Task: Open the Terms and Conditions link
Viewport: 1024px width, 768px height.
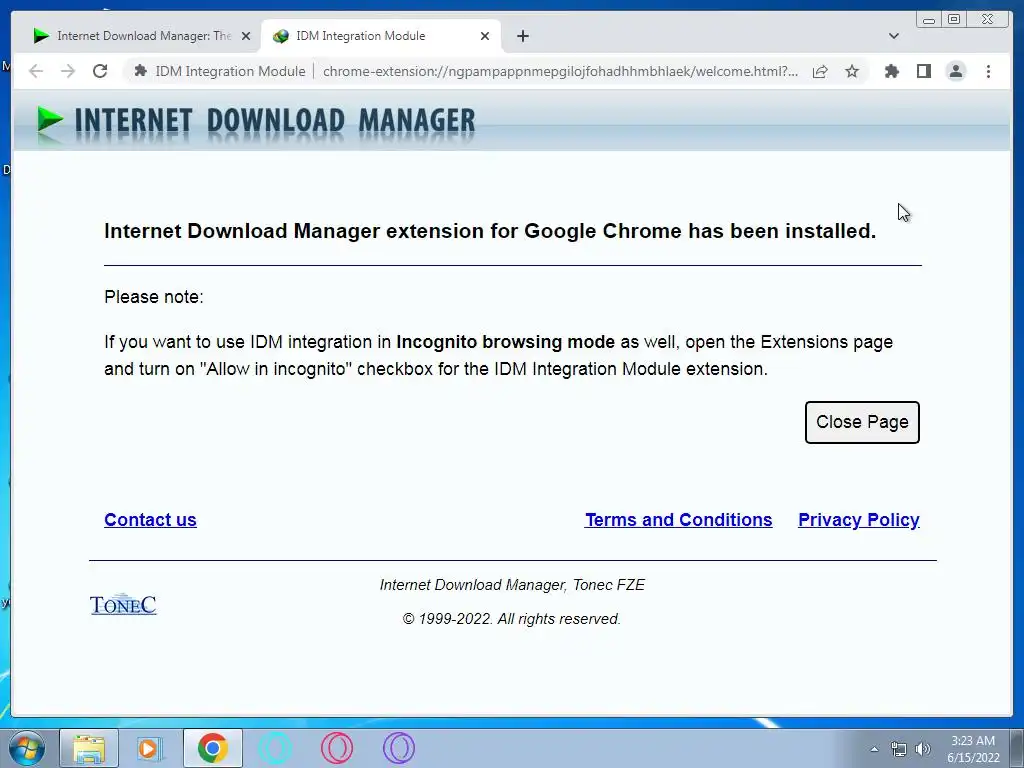Action: pyautogui.click(x=679, y=520)
